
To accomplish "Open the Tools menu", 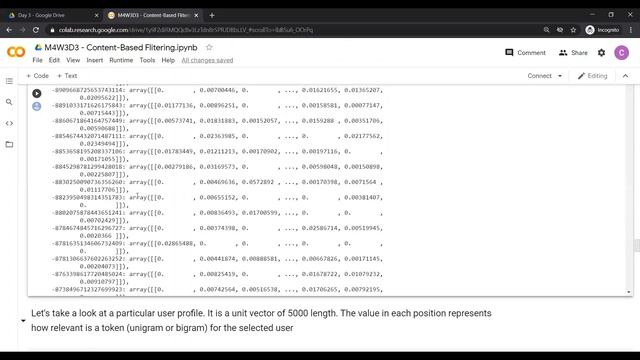I will (x=147, y=60).
